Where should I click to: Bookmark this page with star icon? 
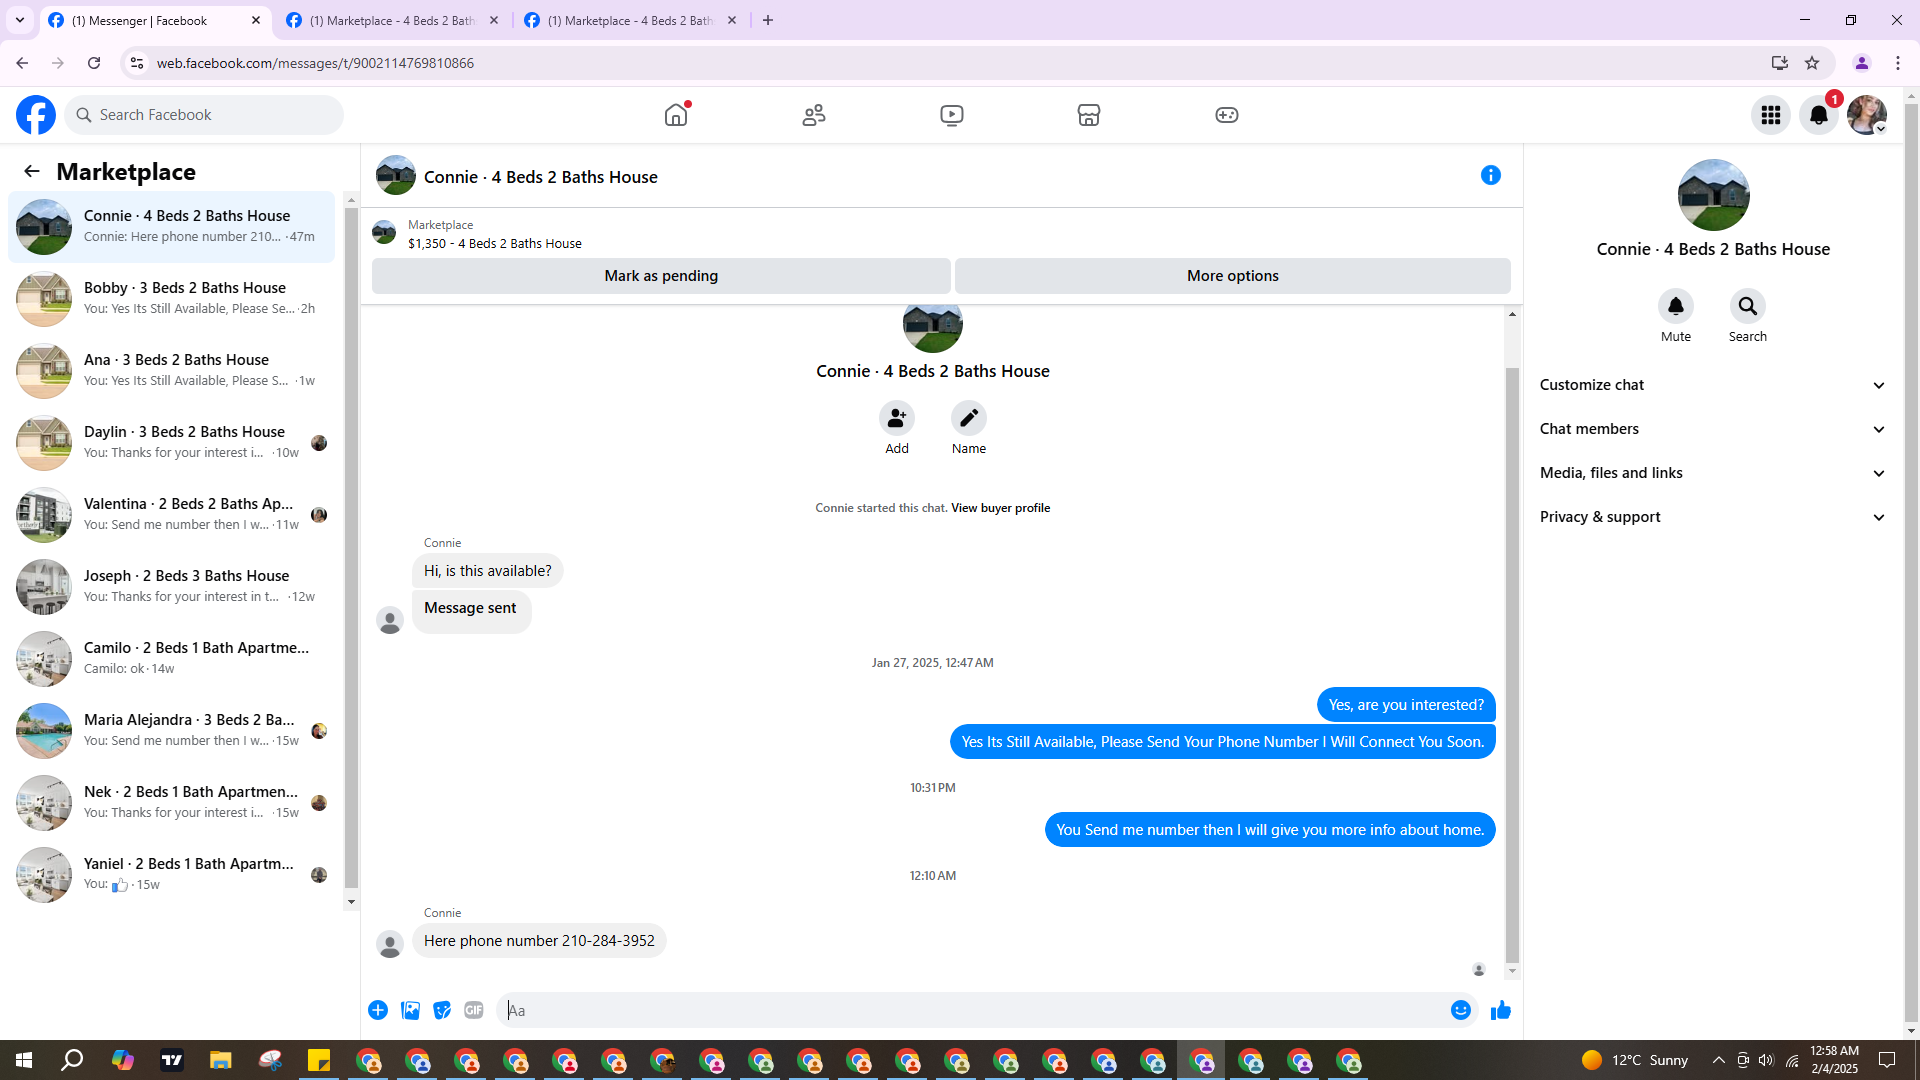tap(1812, 63)
